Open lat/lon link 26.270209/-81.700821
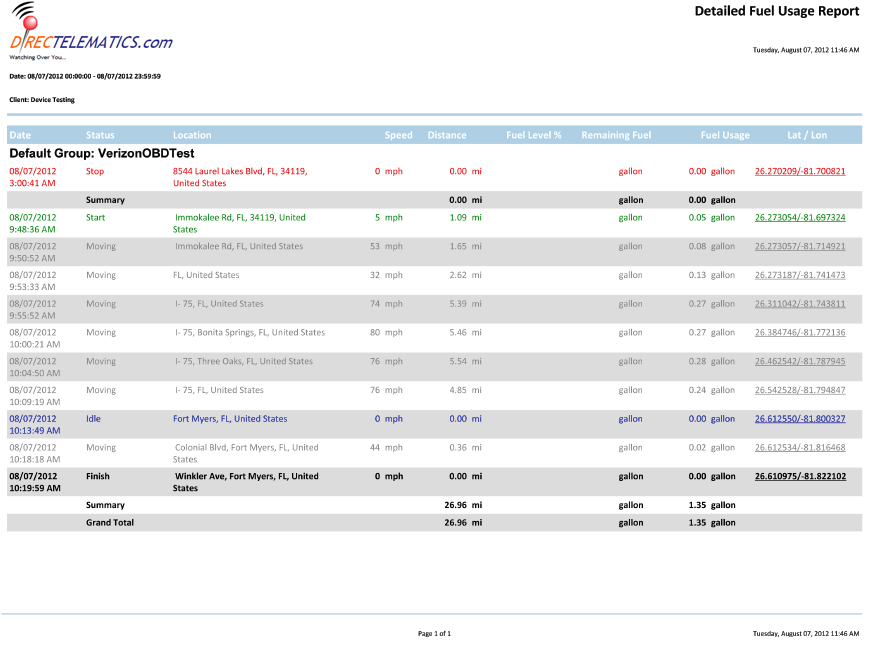The width and height of the screenshot is (870, 650). click(x=799, y=171)
